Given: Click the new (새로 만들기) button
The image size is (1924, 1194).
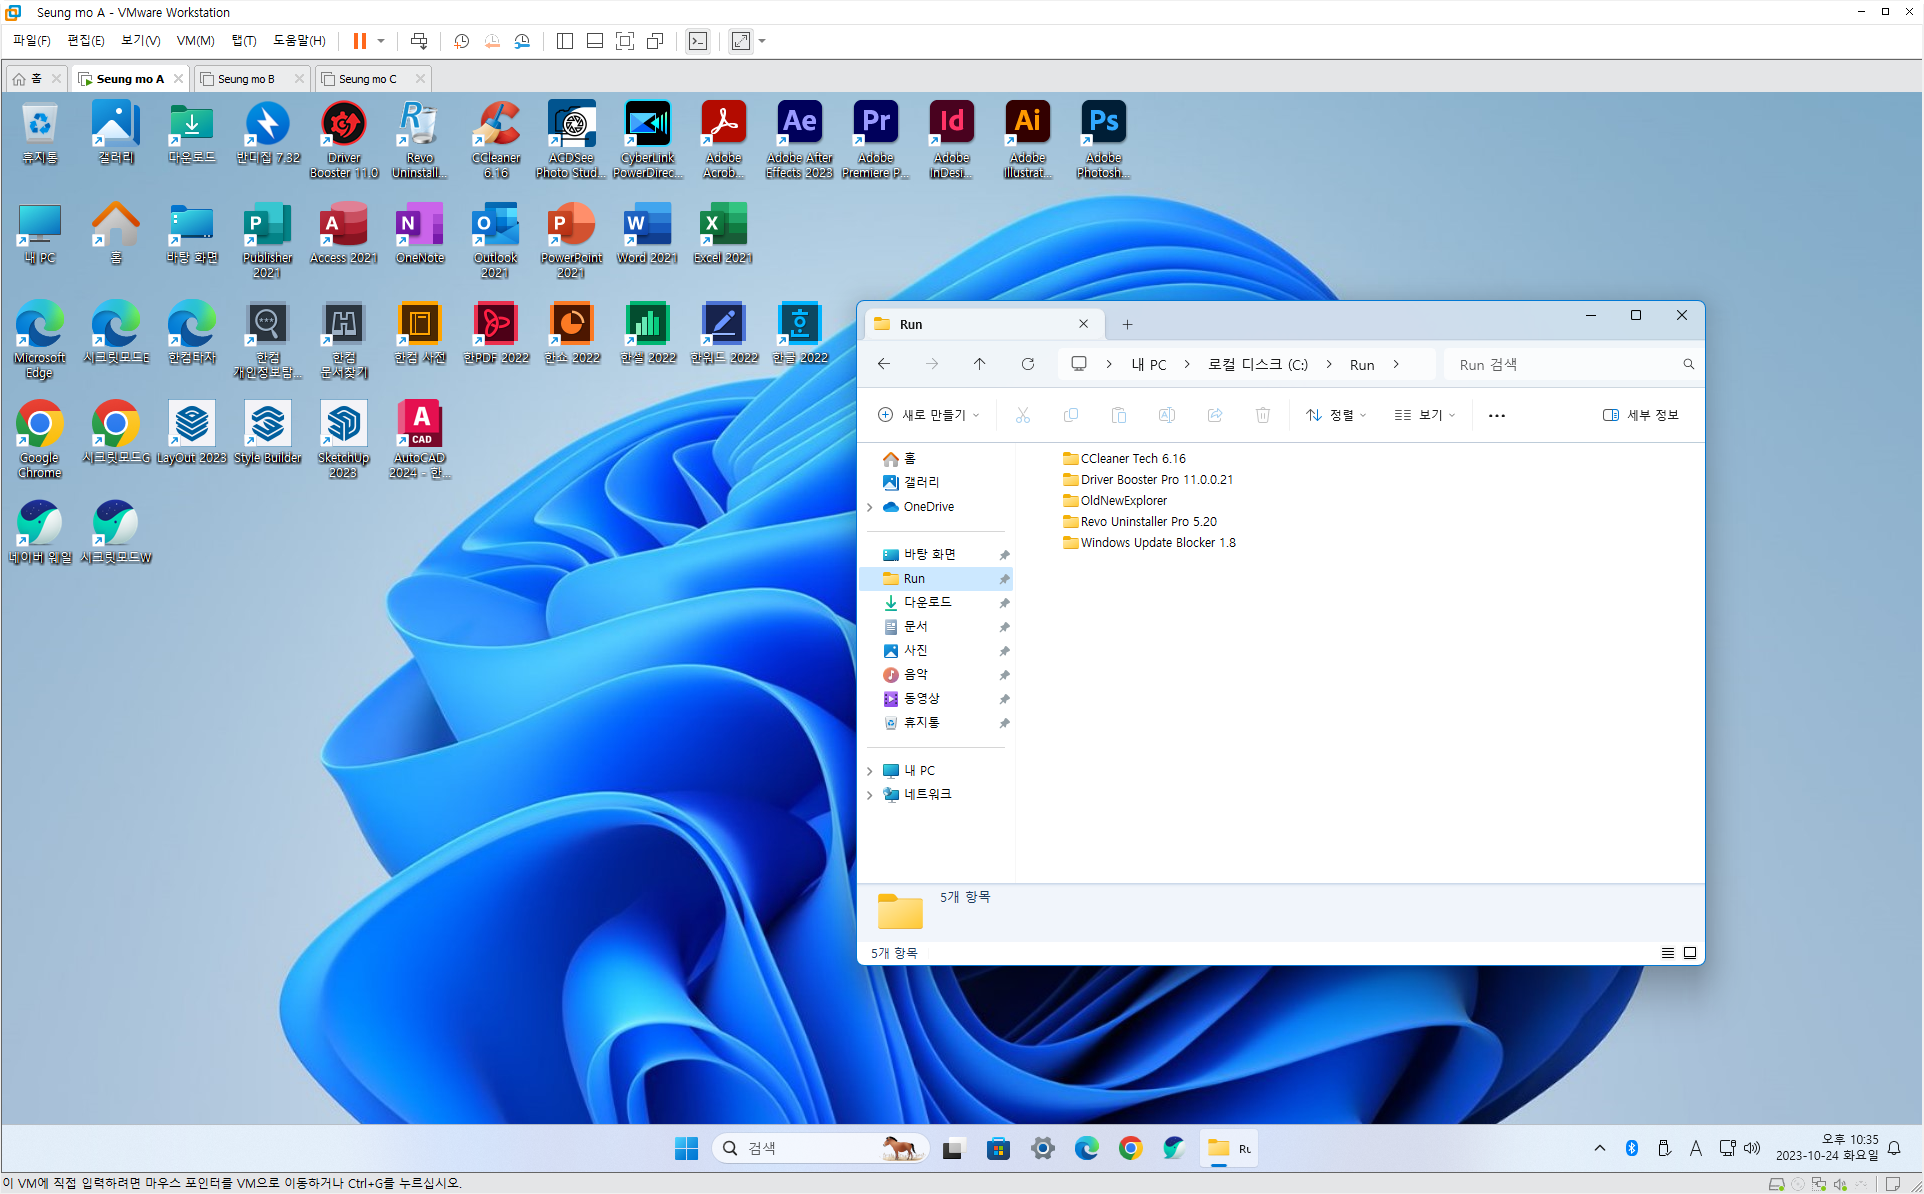Looking at the screenshot, I should [x=928, y=415].
